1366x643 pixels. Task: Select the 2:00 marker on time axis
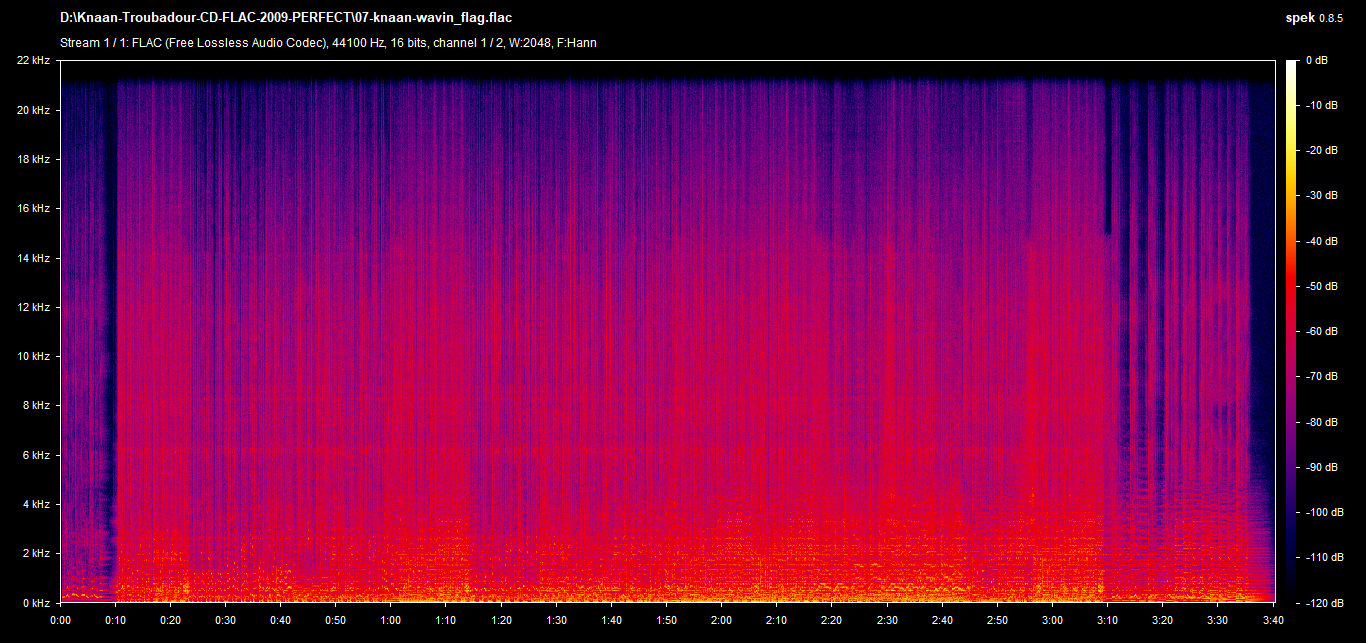(x=722, y=619)
